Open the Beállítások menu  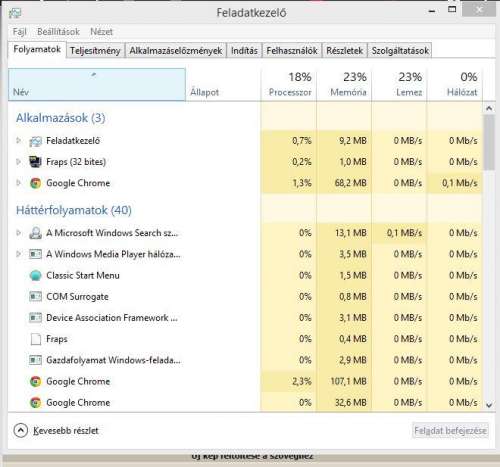pyautogui.click(x=58, y=32)
